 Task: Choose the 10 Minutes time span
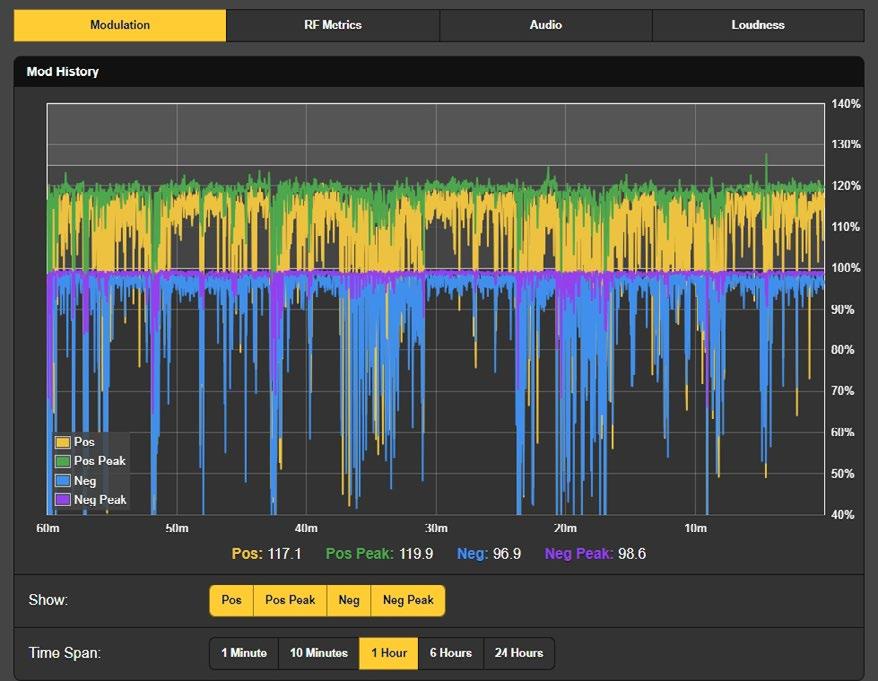[319, 653]
